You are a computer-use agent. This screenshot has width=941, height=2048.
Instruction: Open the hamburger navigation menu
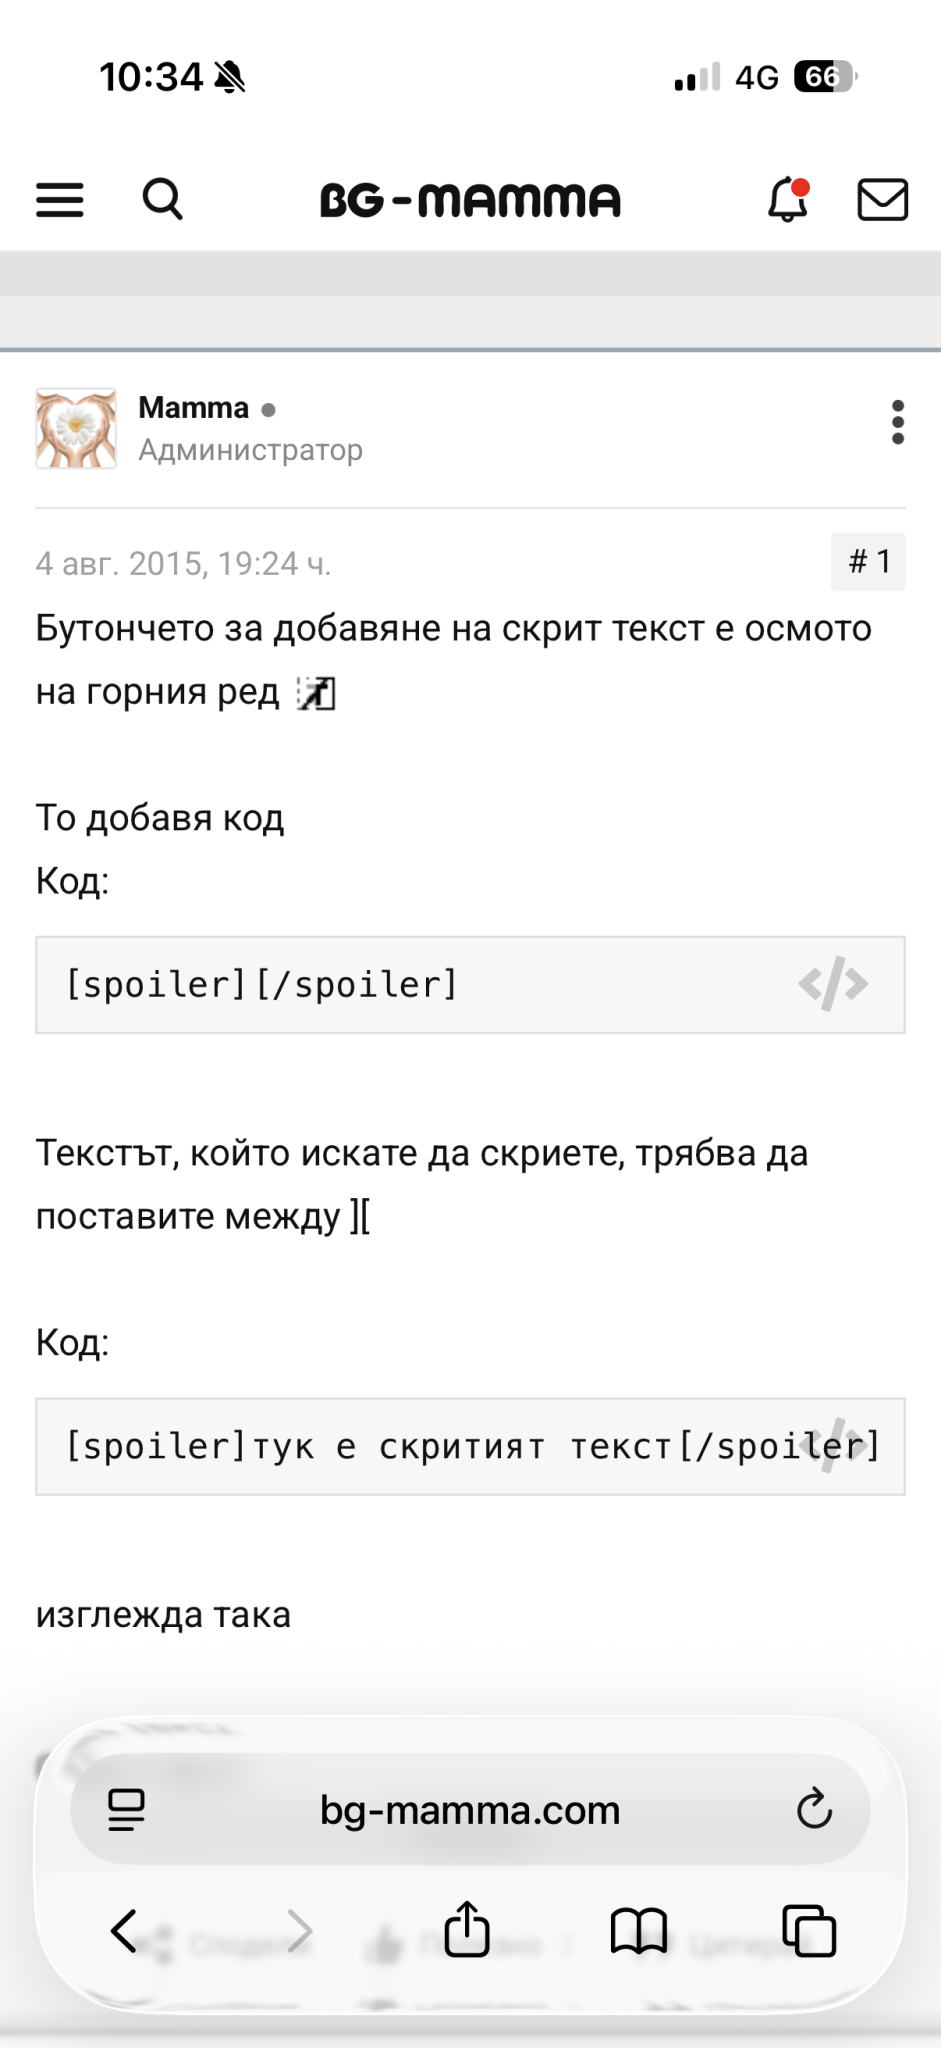(60, 200)
